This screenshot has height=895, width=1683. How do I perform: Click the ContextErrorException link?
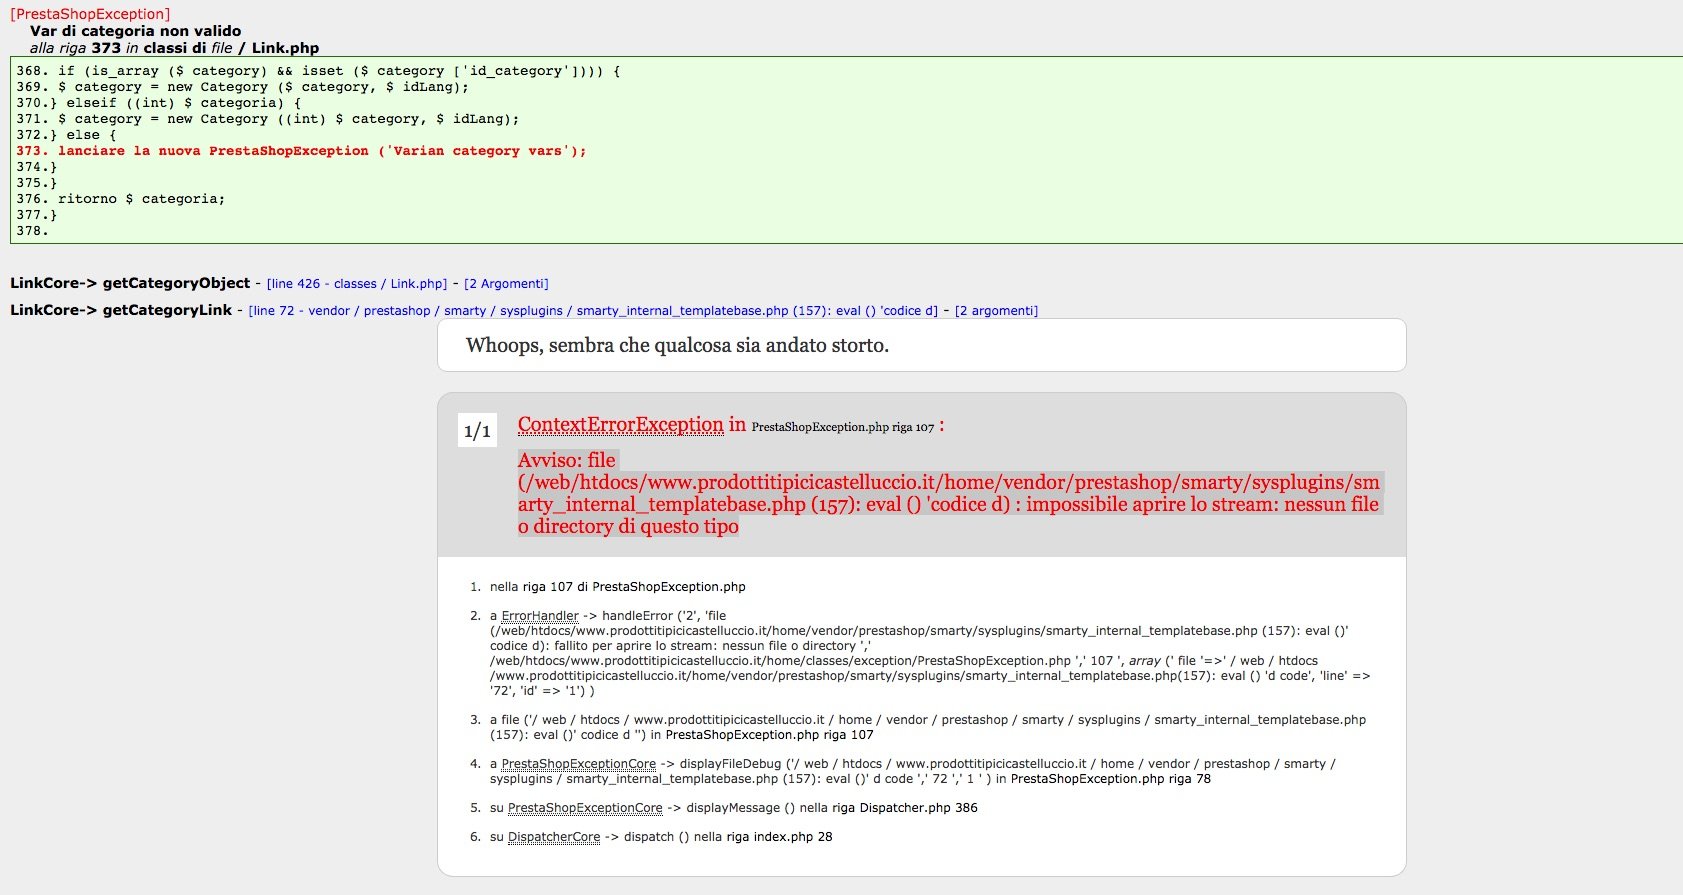pos(620,425)
